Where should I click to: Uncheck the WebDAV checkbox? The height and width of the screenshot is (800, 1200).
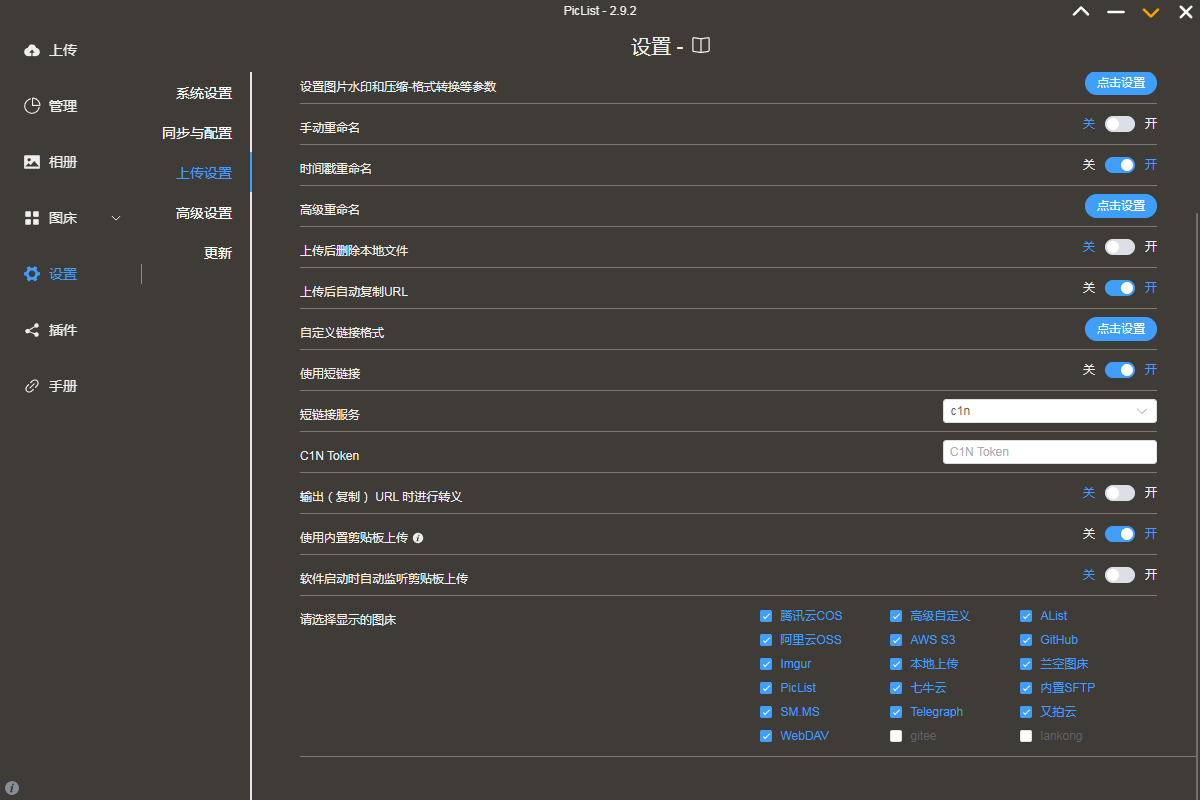(766, 736)
